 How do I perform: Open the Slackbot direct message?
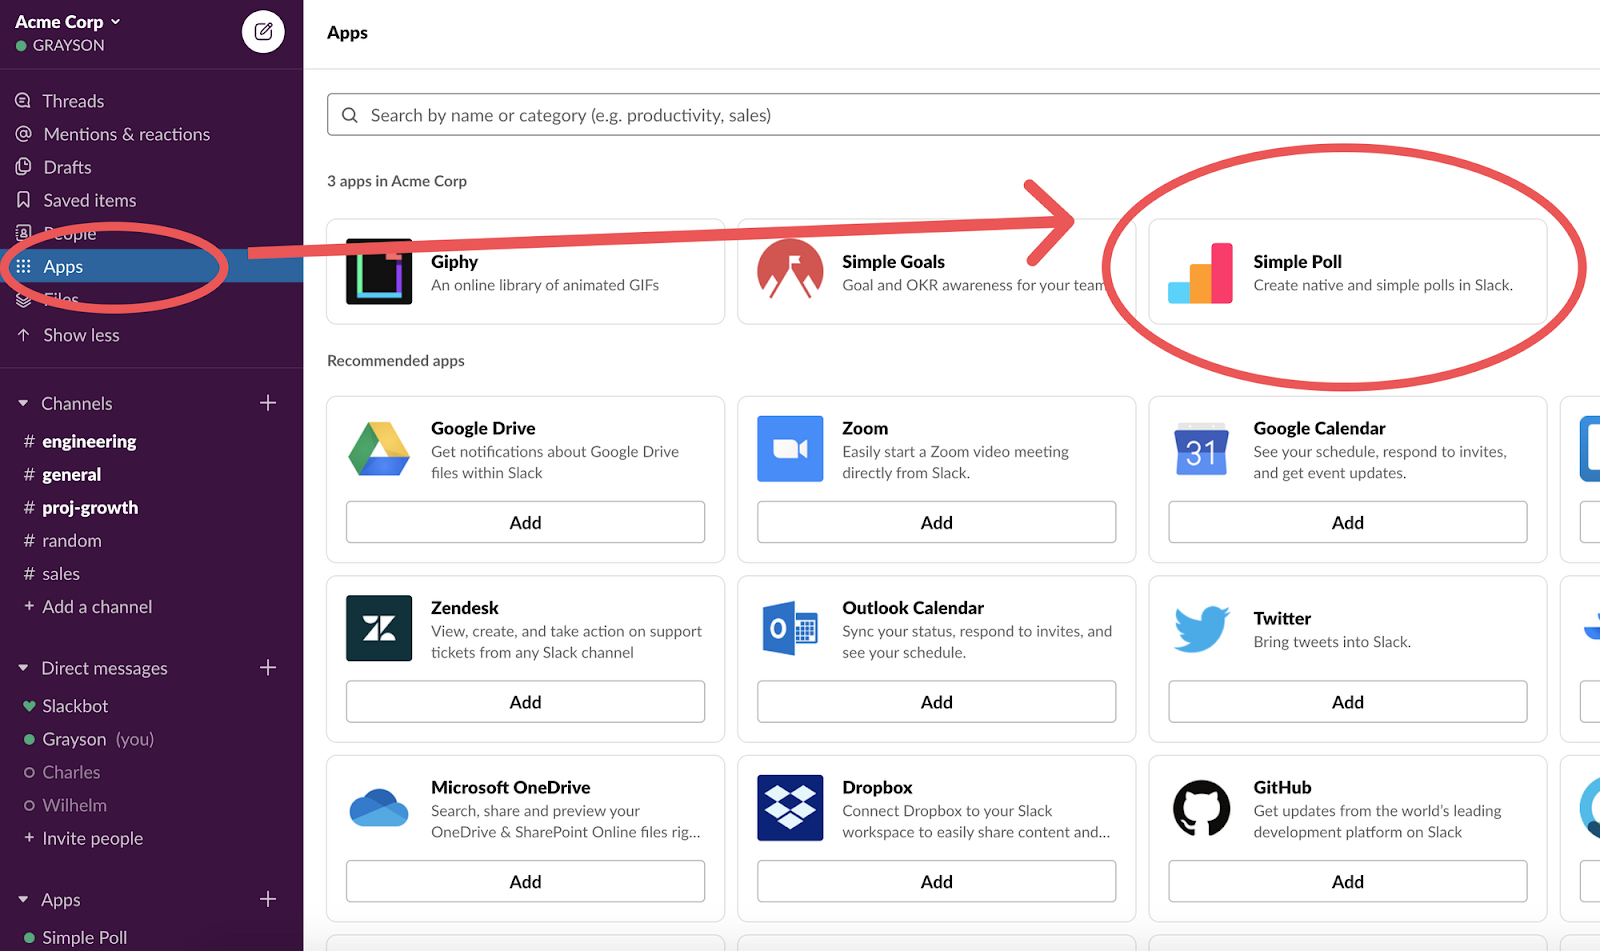[x=75, y=706]
